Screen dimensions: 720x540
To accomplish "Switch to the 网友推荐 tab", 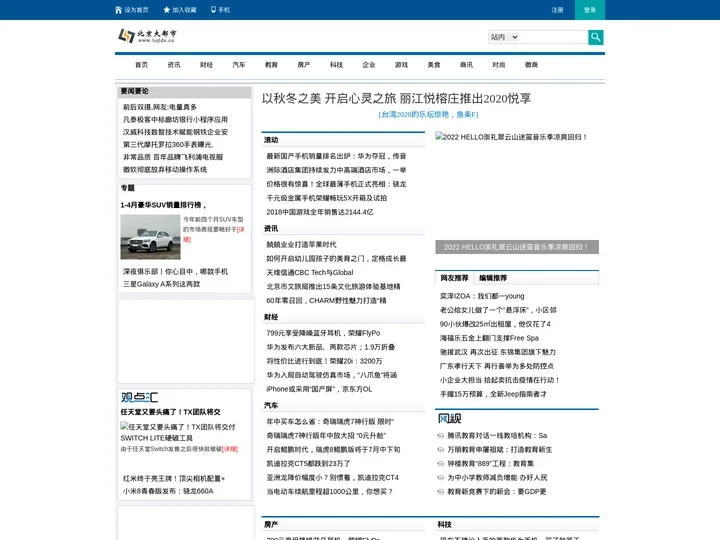I will (x=454, y=278).
